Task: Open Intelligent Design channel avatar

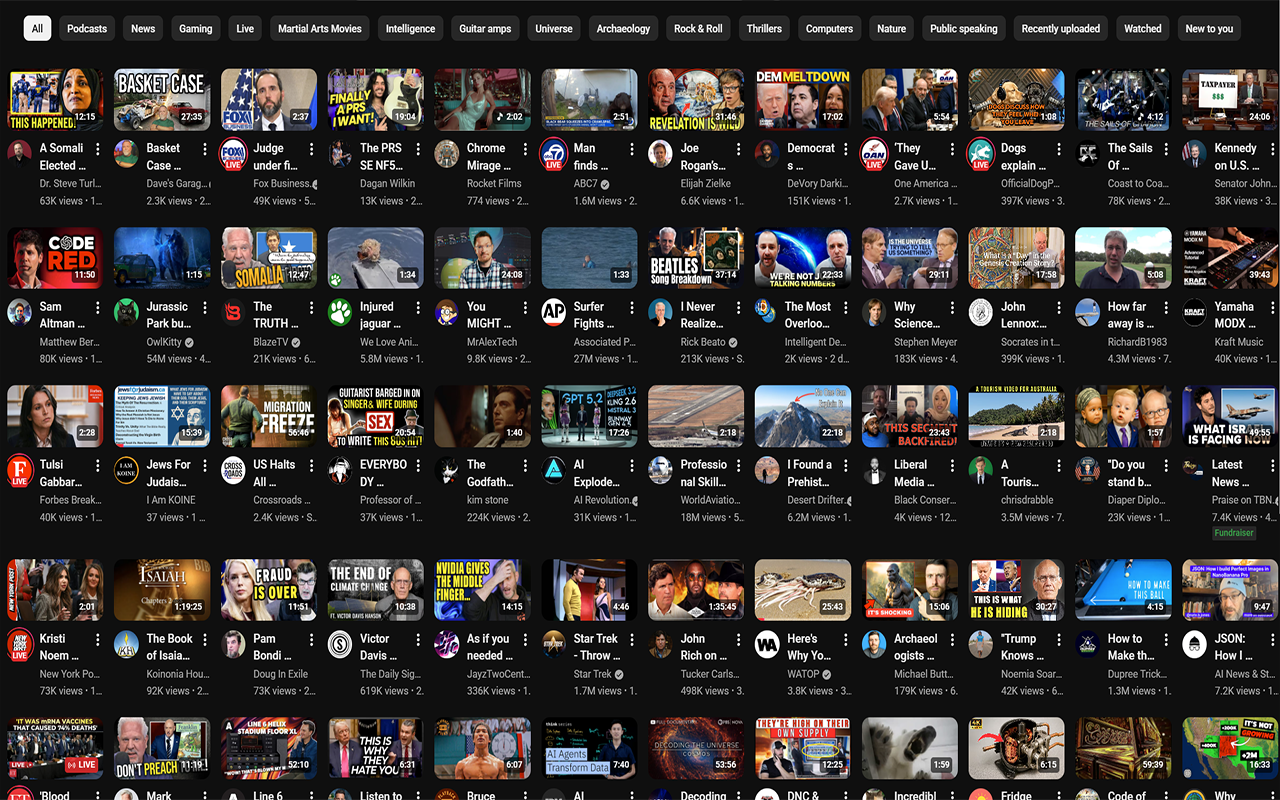Action: [767, 312]
